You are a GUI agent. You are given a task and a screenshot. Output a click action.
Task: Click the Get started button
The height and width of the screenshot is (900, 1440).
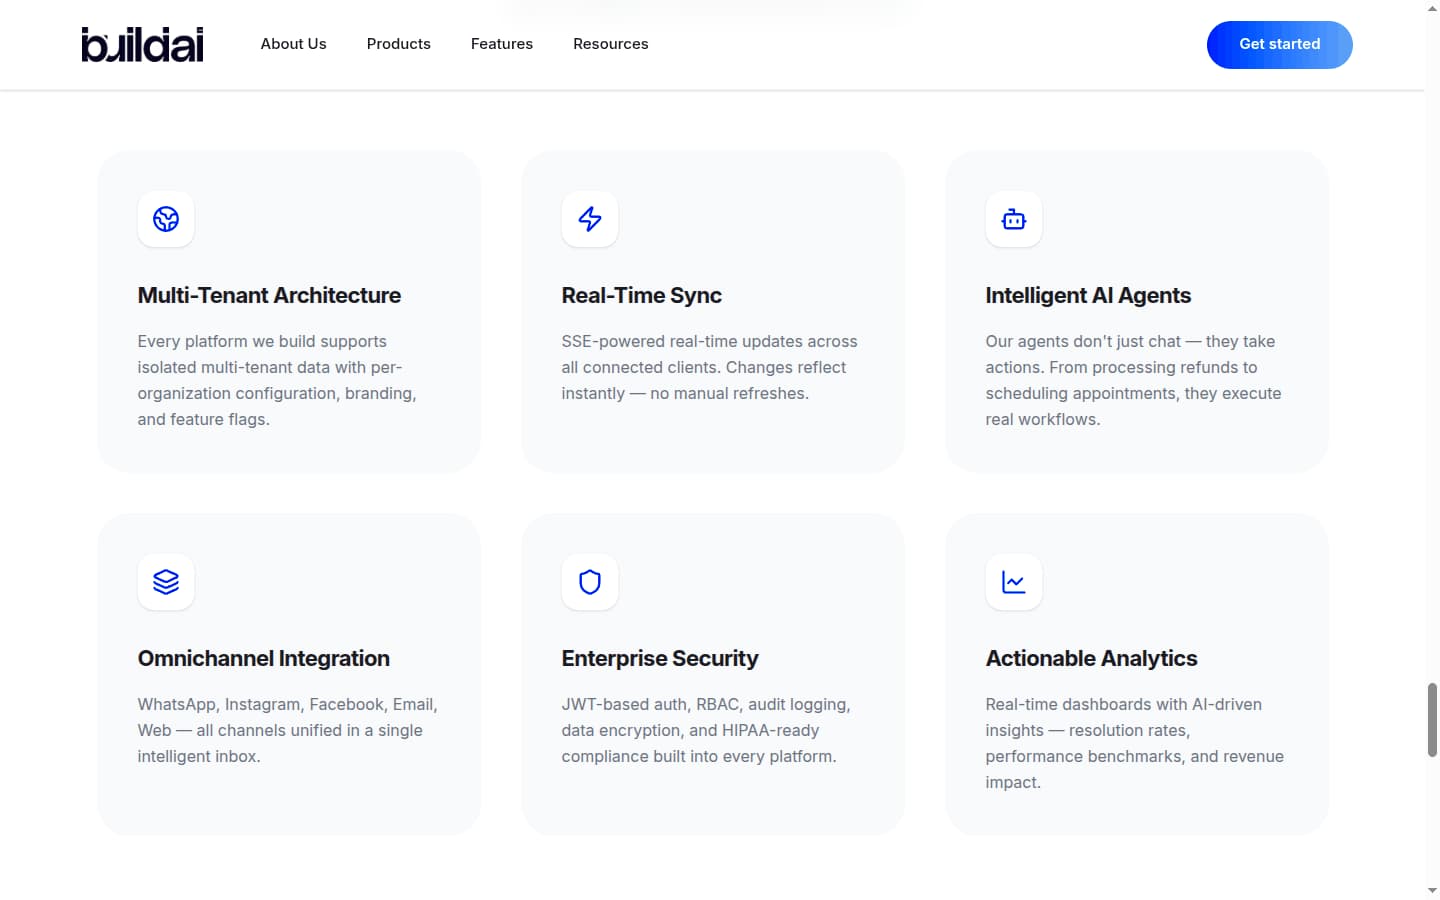[x=1280, y=44]
